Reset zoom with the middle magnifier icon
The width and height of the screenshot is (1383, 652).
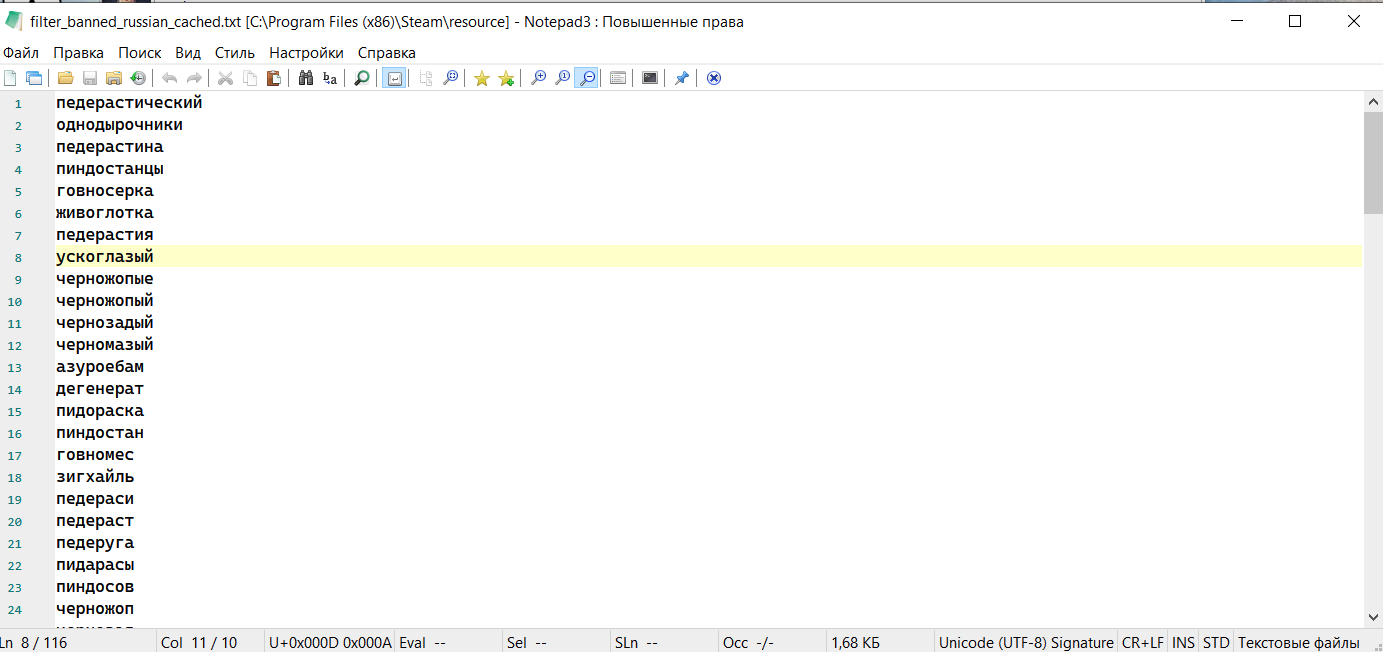pyautogui.click(x=562, y=78)
